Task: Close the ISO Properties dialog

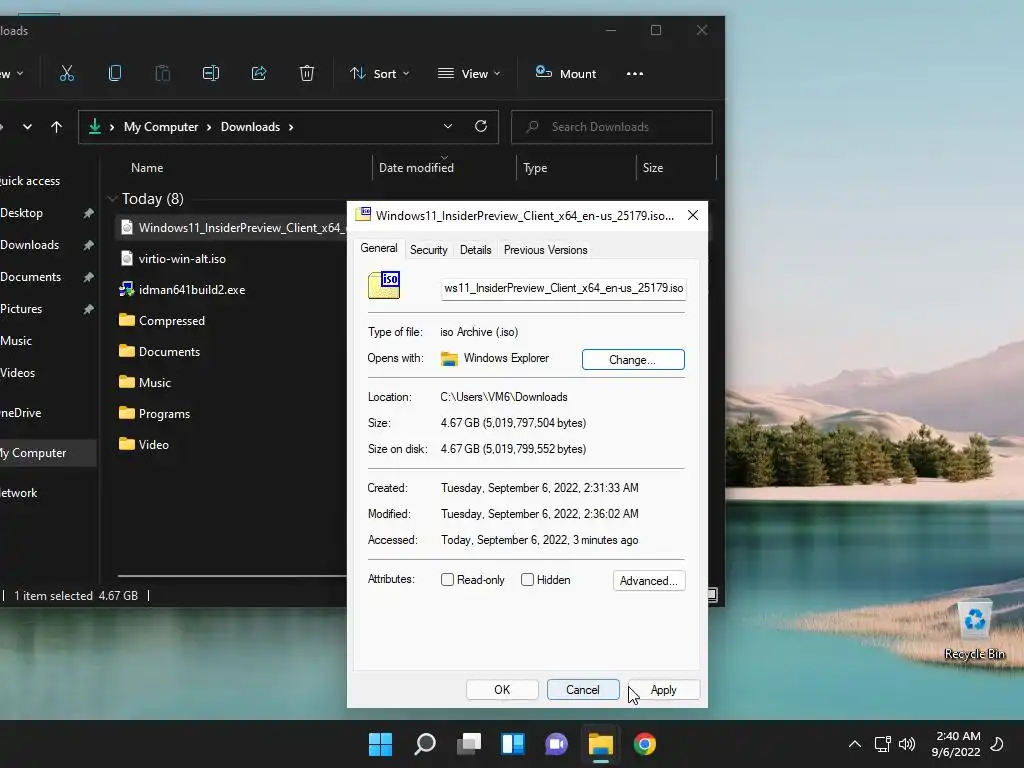Action: (693, 215)
